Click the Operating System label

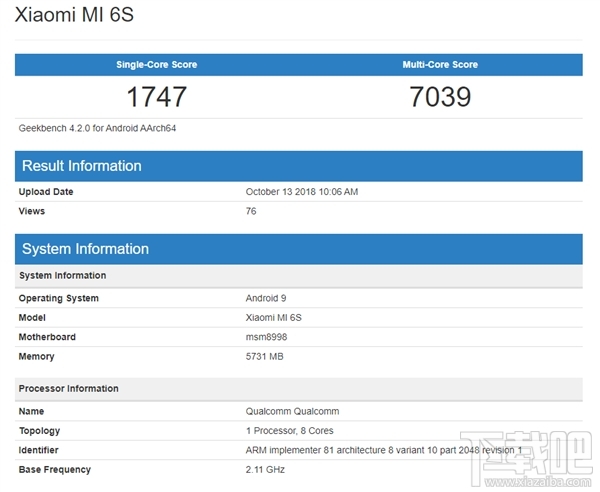click(x=59, y=298)
